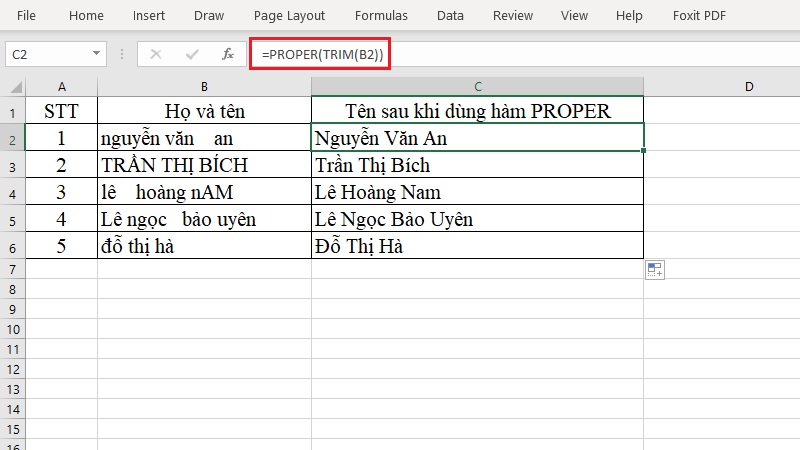Open the Formulas ribbon tab
This screenshot has height=450, width=800.
click(x=381, y=16)
